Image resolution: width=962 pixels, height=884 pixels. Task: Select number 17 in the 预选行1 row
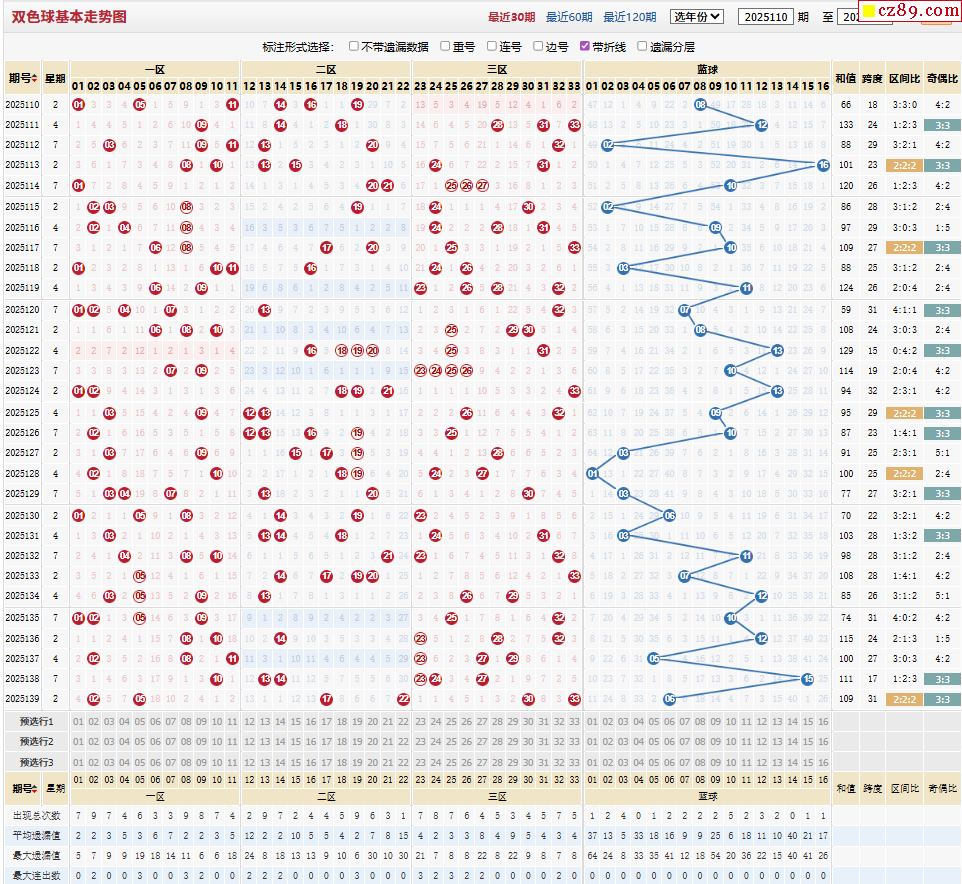326,721
